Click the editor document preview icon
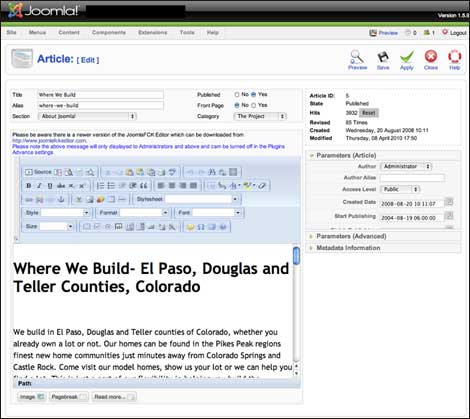 pyautogui.click(x=69, y=172)
